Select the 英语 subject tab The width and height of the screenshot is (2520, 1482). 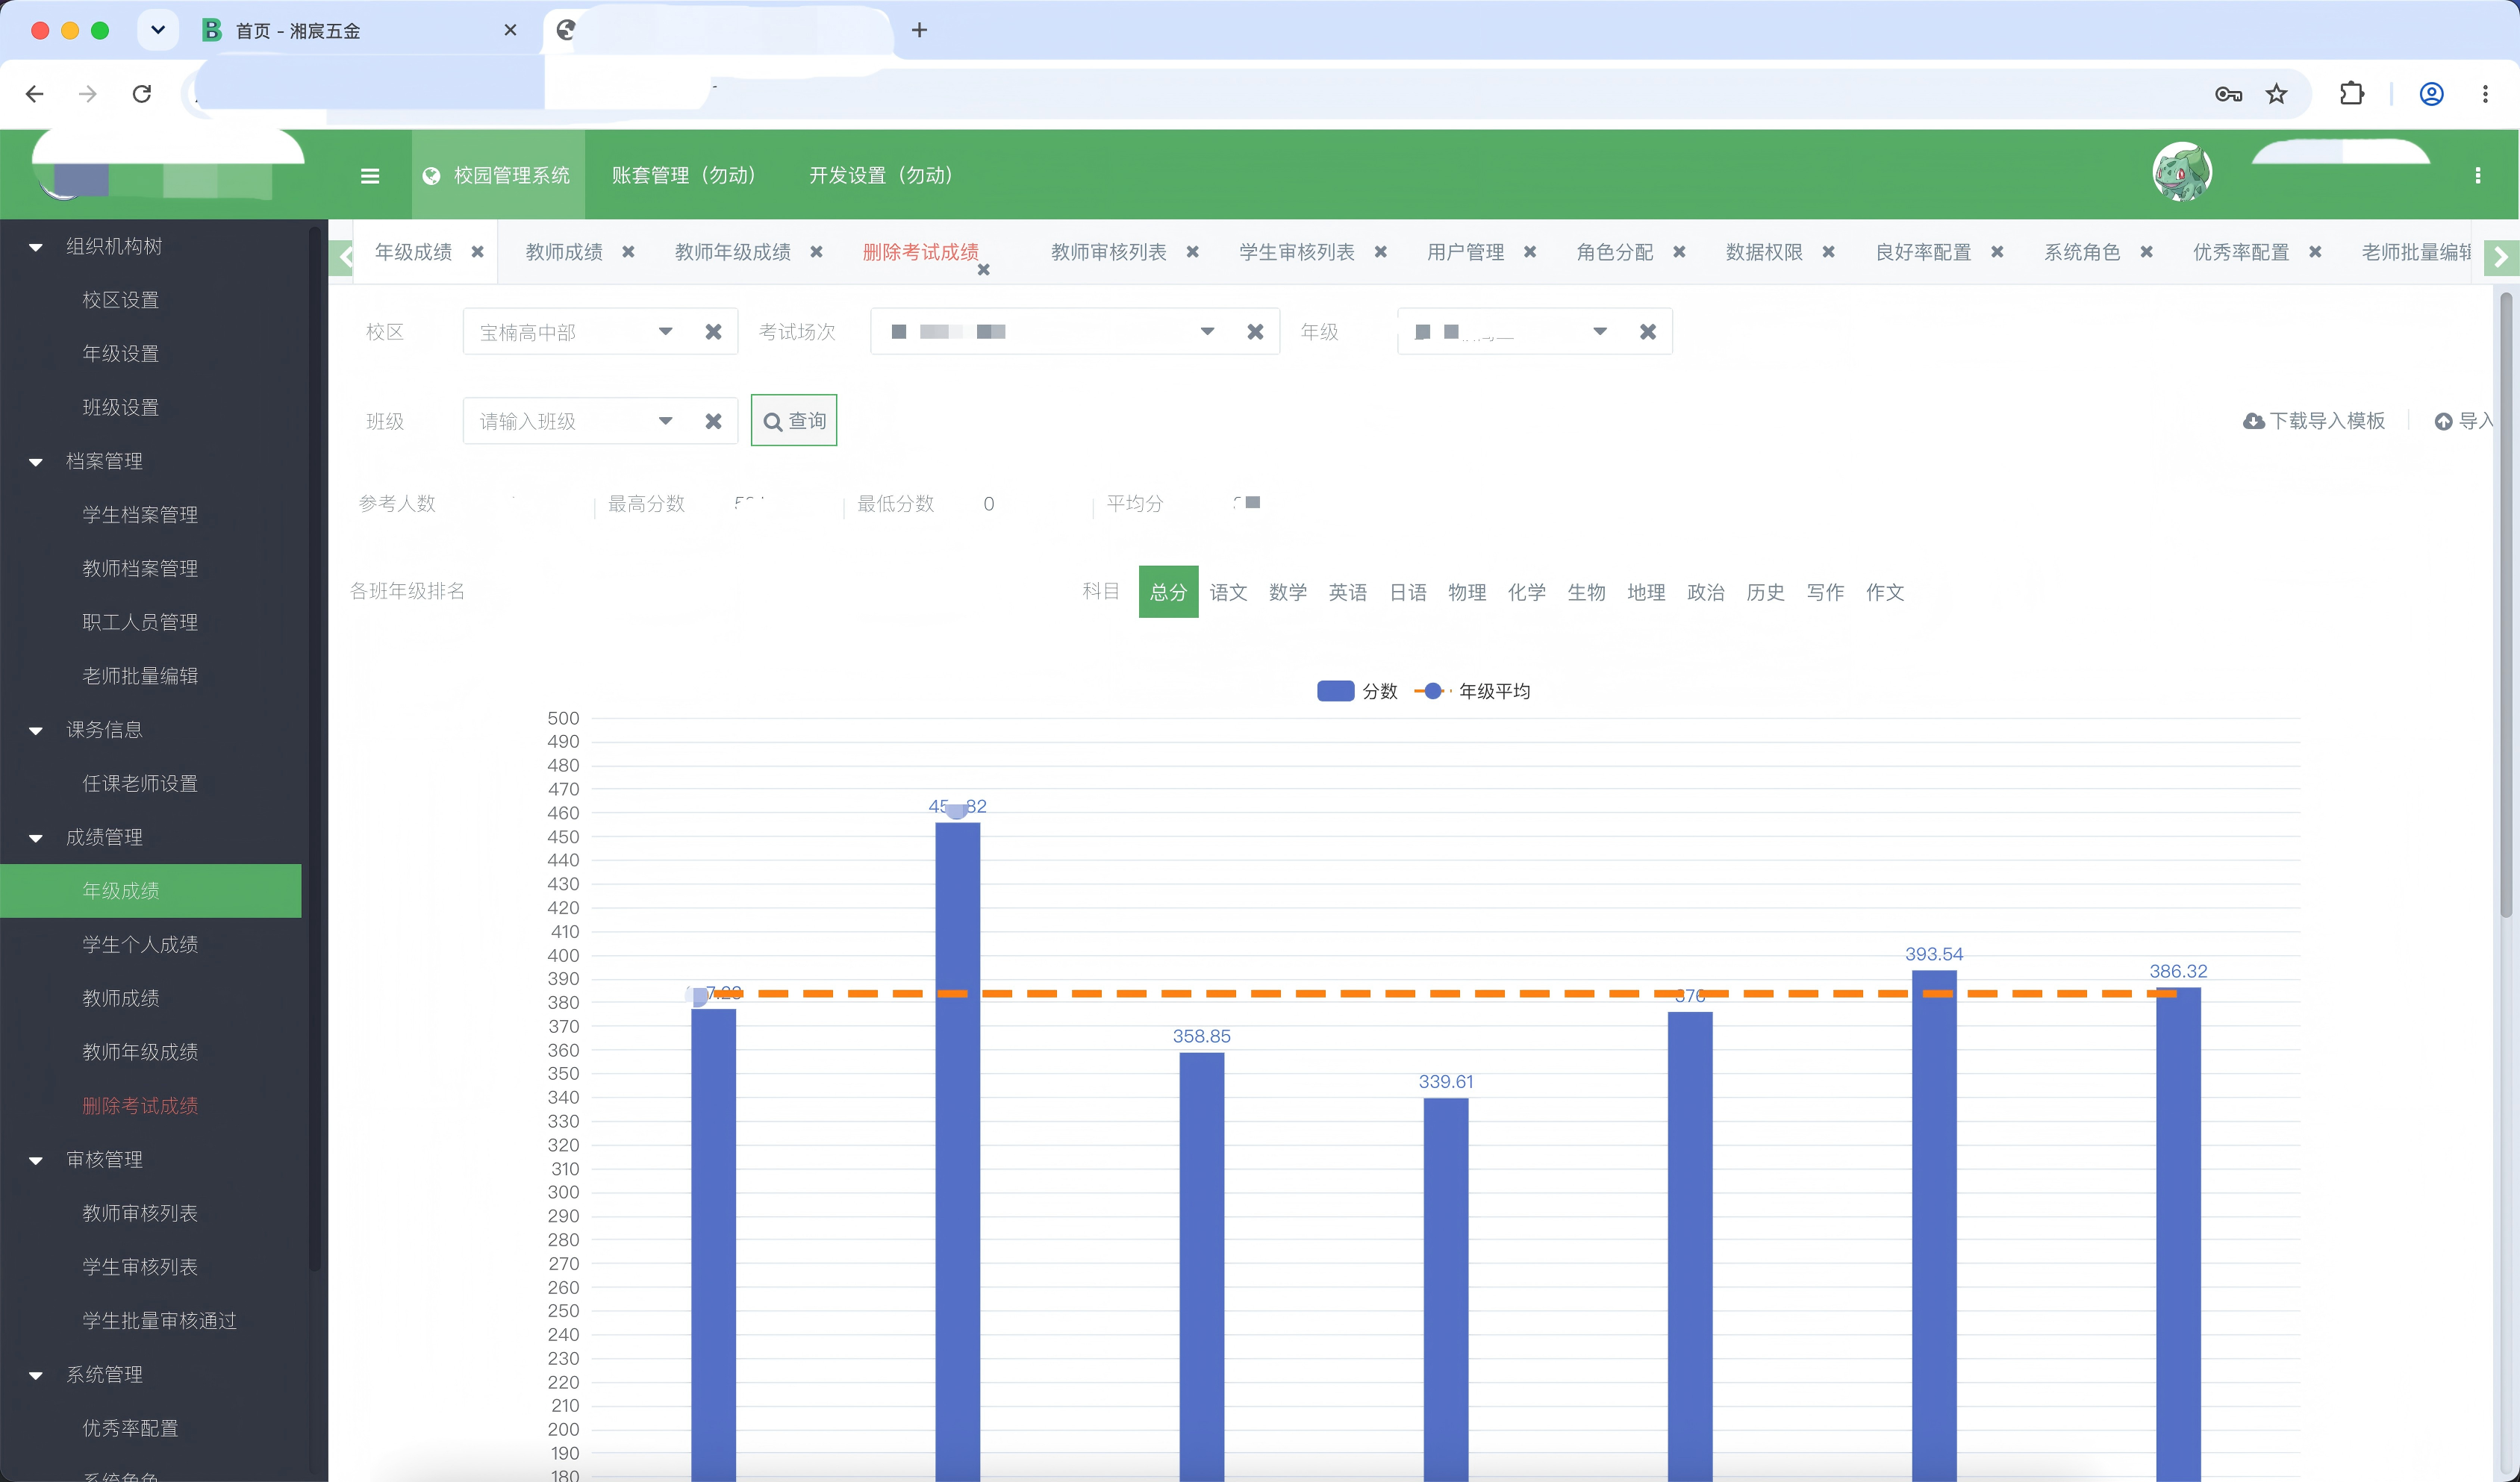[x=1348, y=592]
